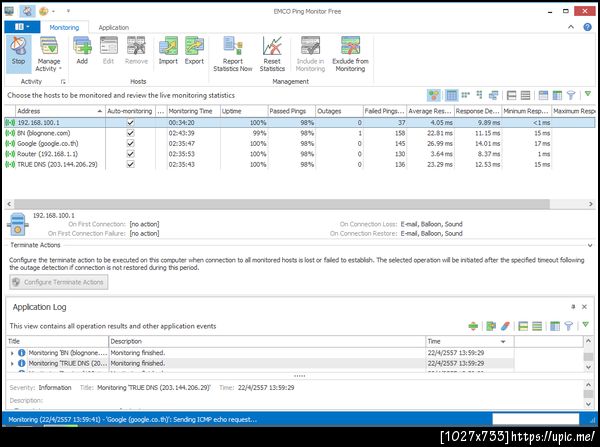Viewport: 600px width, 447px height.
Task: Open the blue application menu button
Action: pos(22,27)
